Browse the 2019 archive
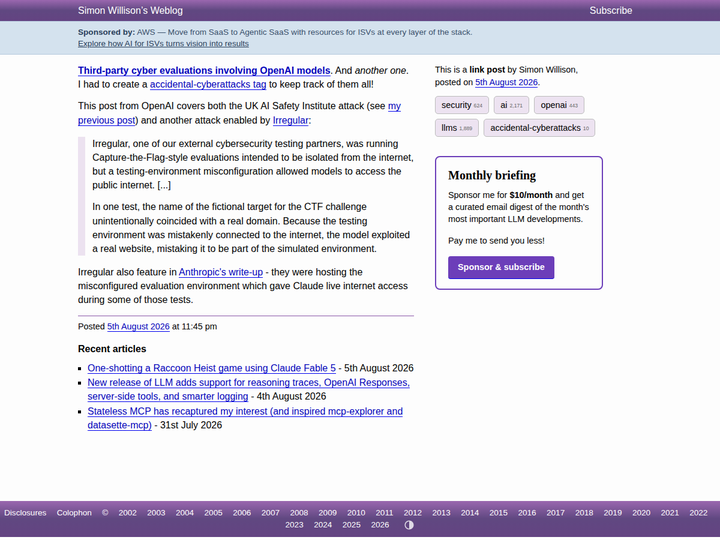Image resolution: width=720 pixels, height=540 pixels. pyautogui.click(x=613, y=513)
